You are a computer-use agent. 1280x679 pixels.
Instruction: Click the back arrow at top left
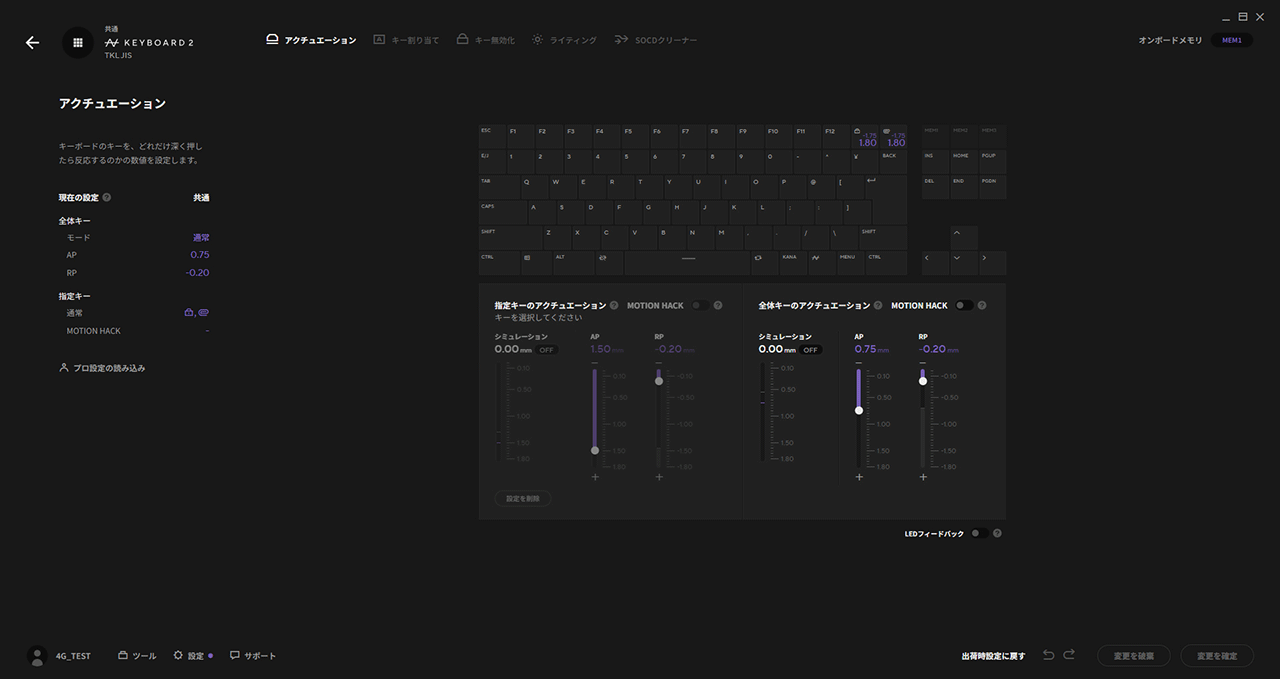pos(31,42)
